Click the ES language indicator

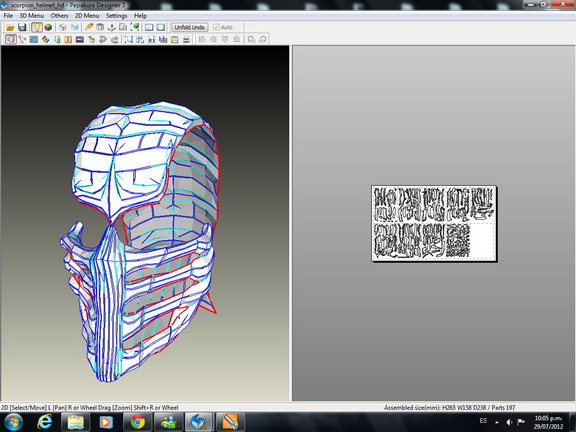pyautogui.click(x=483, y=421)
